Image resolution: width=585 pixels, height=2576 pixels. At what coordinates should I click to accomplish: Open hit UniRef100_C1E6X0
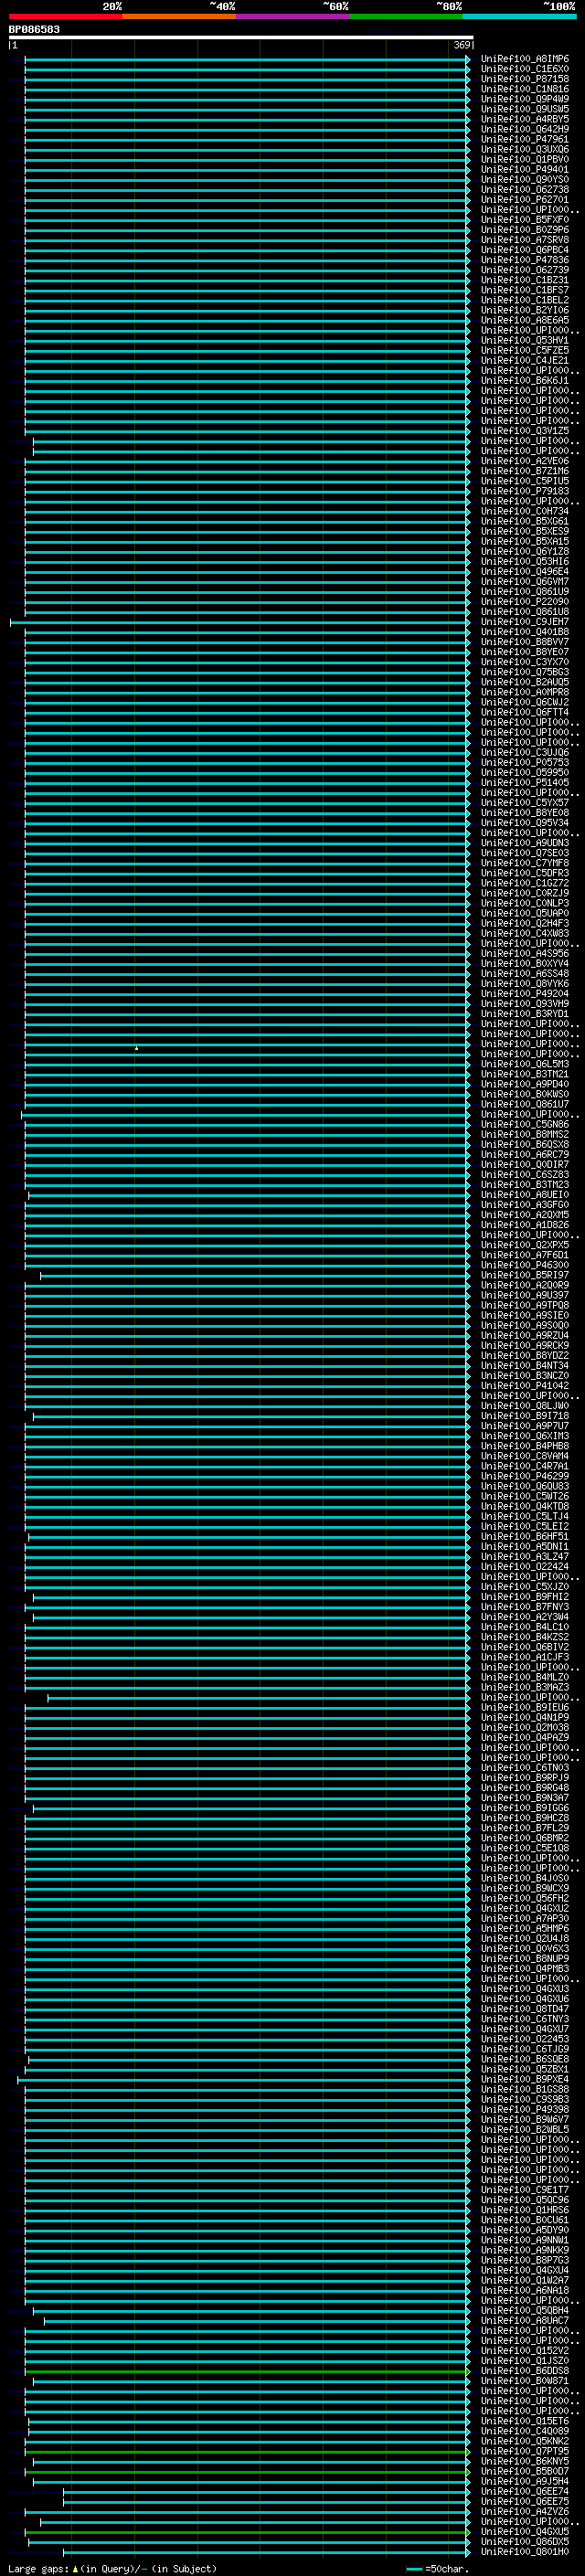(525, 69)
